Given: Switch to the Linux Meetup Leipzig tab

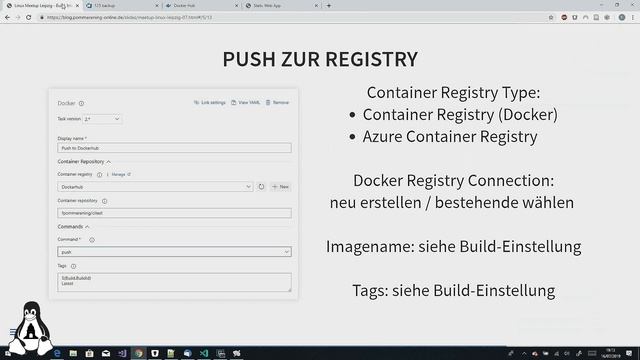Looking at the screenshot, I should point(41,6).
